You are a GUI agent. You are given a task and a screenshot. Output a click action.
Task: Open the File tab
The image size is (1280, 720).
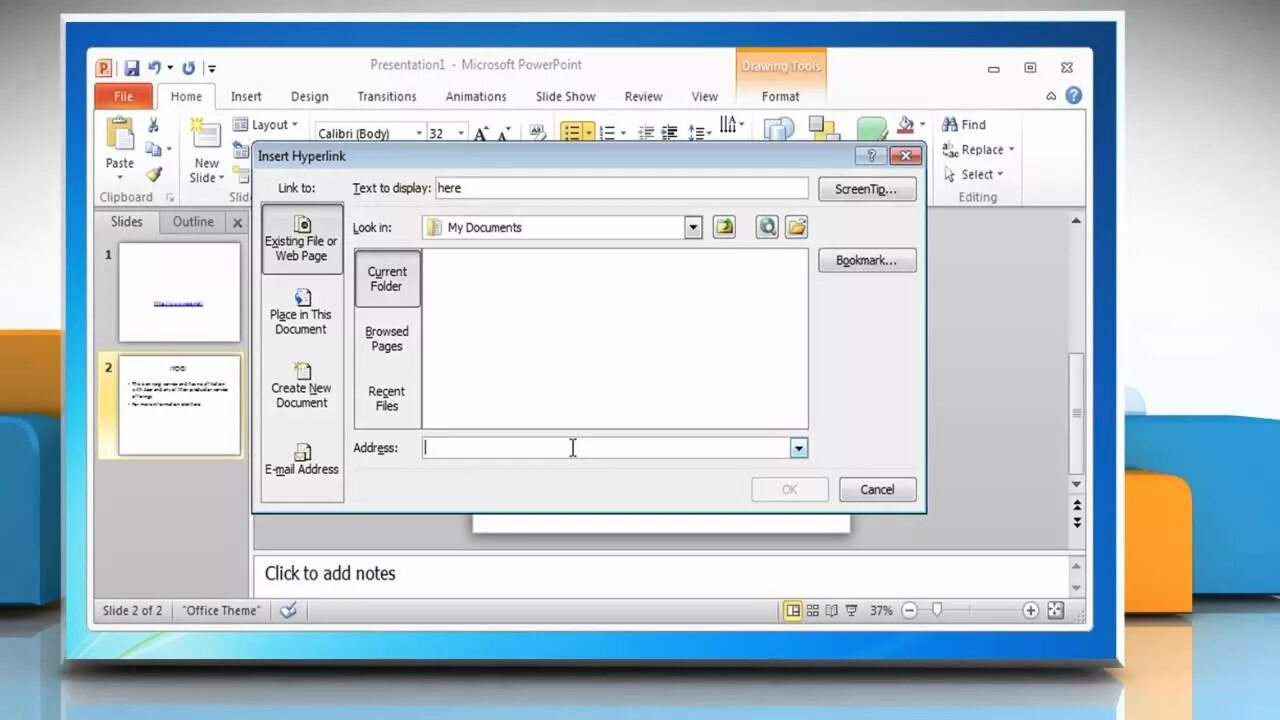coord(123,96)
